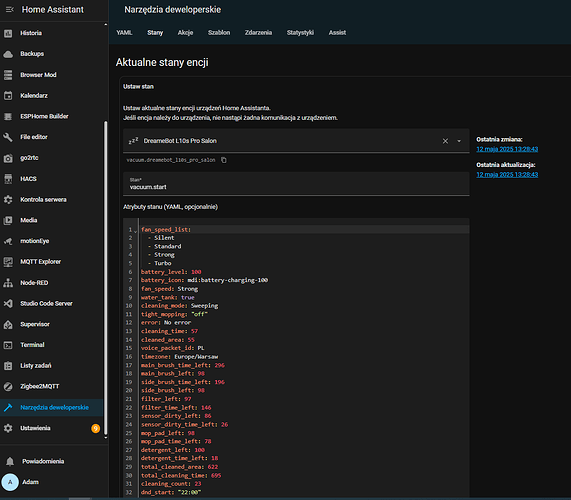
Task: Click the File editor wrench icon
Action: point(8,137)
